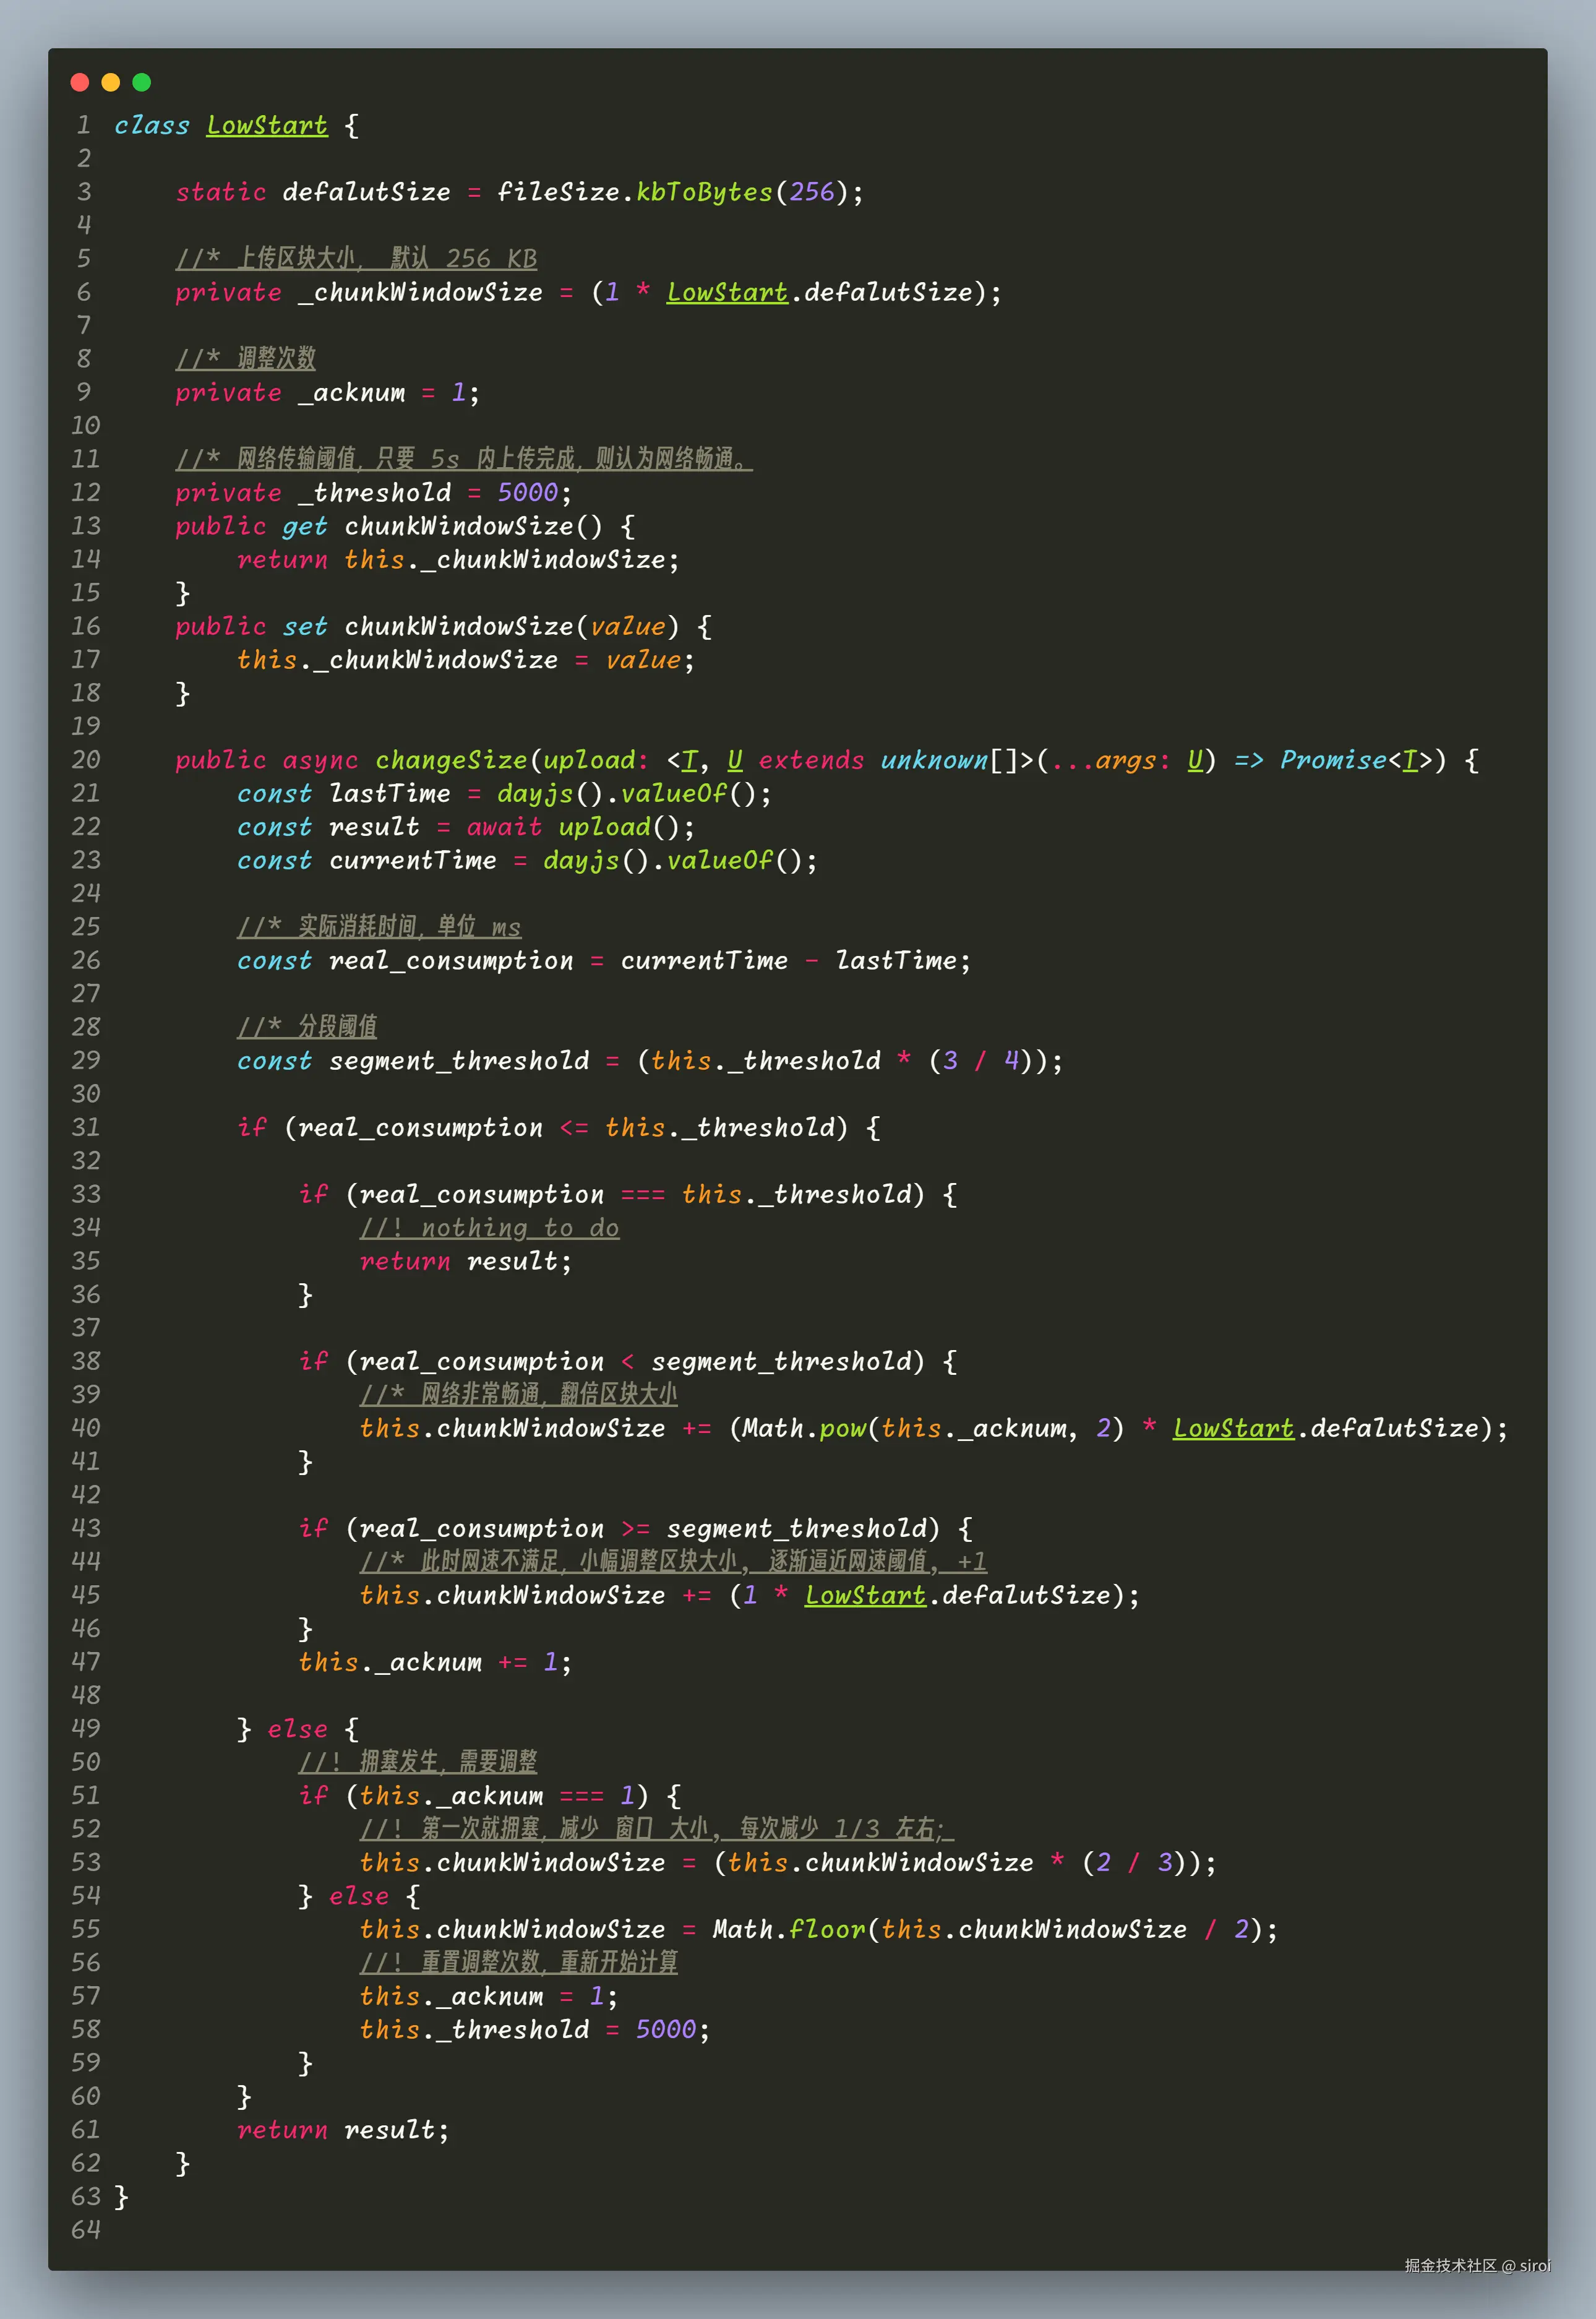
Task: Click the final 'return result' statement
Action: point(342,2130)
